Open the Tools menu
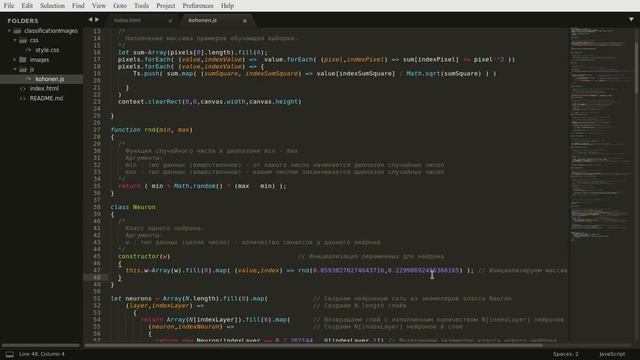Screen dimensions: 640x360 pyautogui.click(x=141, y=6)
